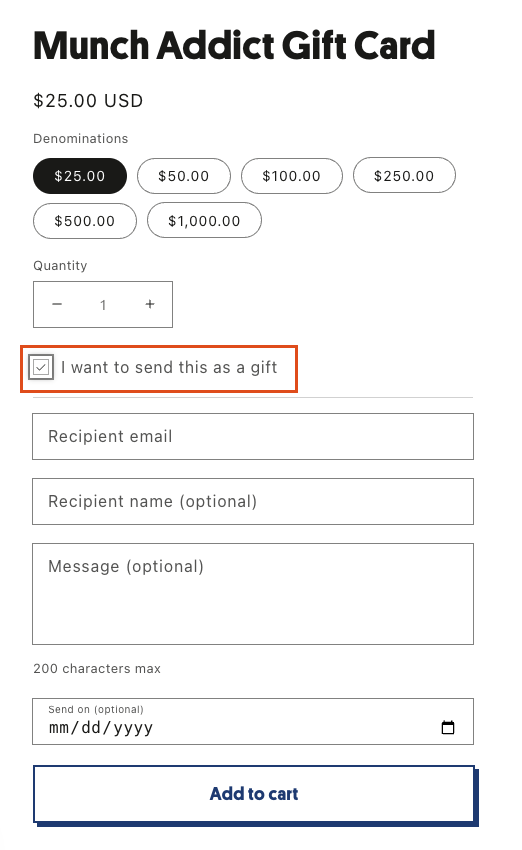Click into the Recipient name field

coord(253,501)
